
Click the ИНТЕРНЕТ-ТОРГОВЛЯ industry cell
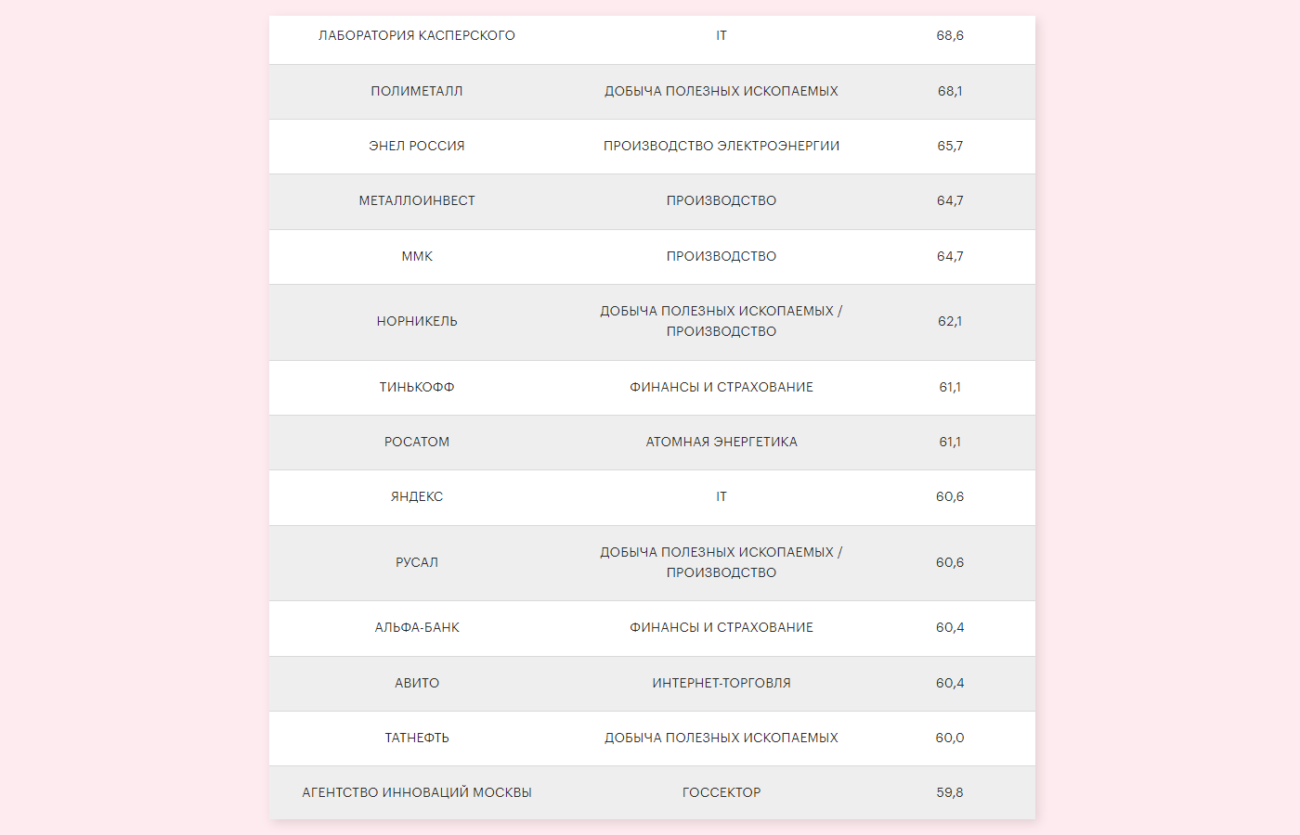721,683
